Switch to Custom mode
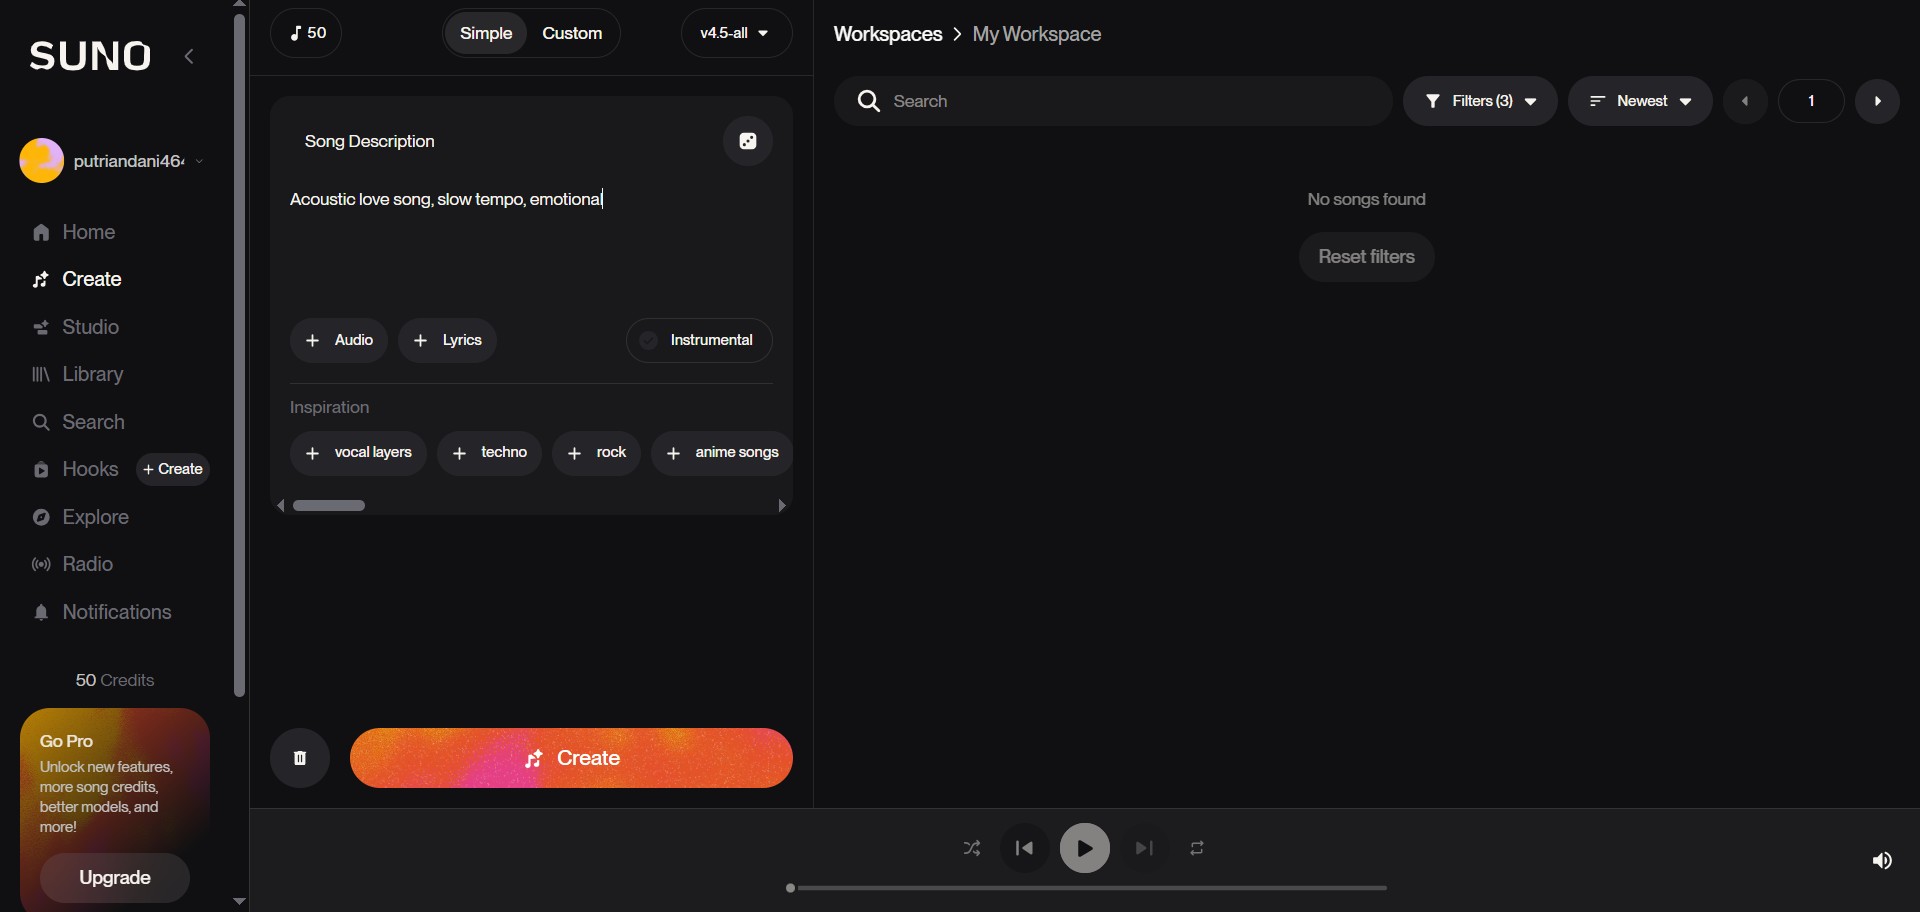 [572, 33]
